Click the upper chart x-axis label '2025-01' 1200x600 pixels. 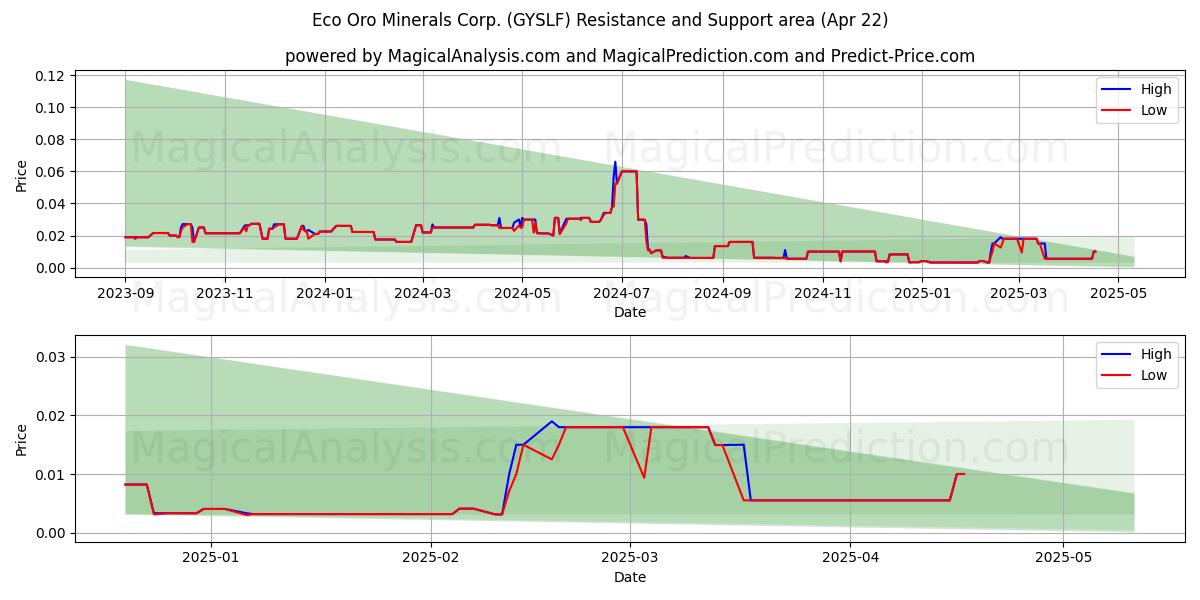pyautogui.click(x=921, y=293)
